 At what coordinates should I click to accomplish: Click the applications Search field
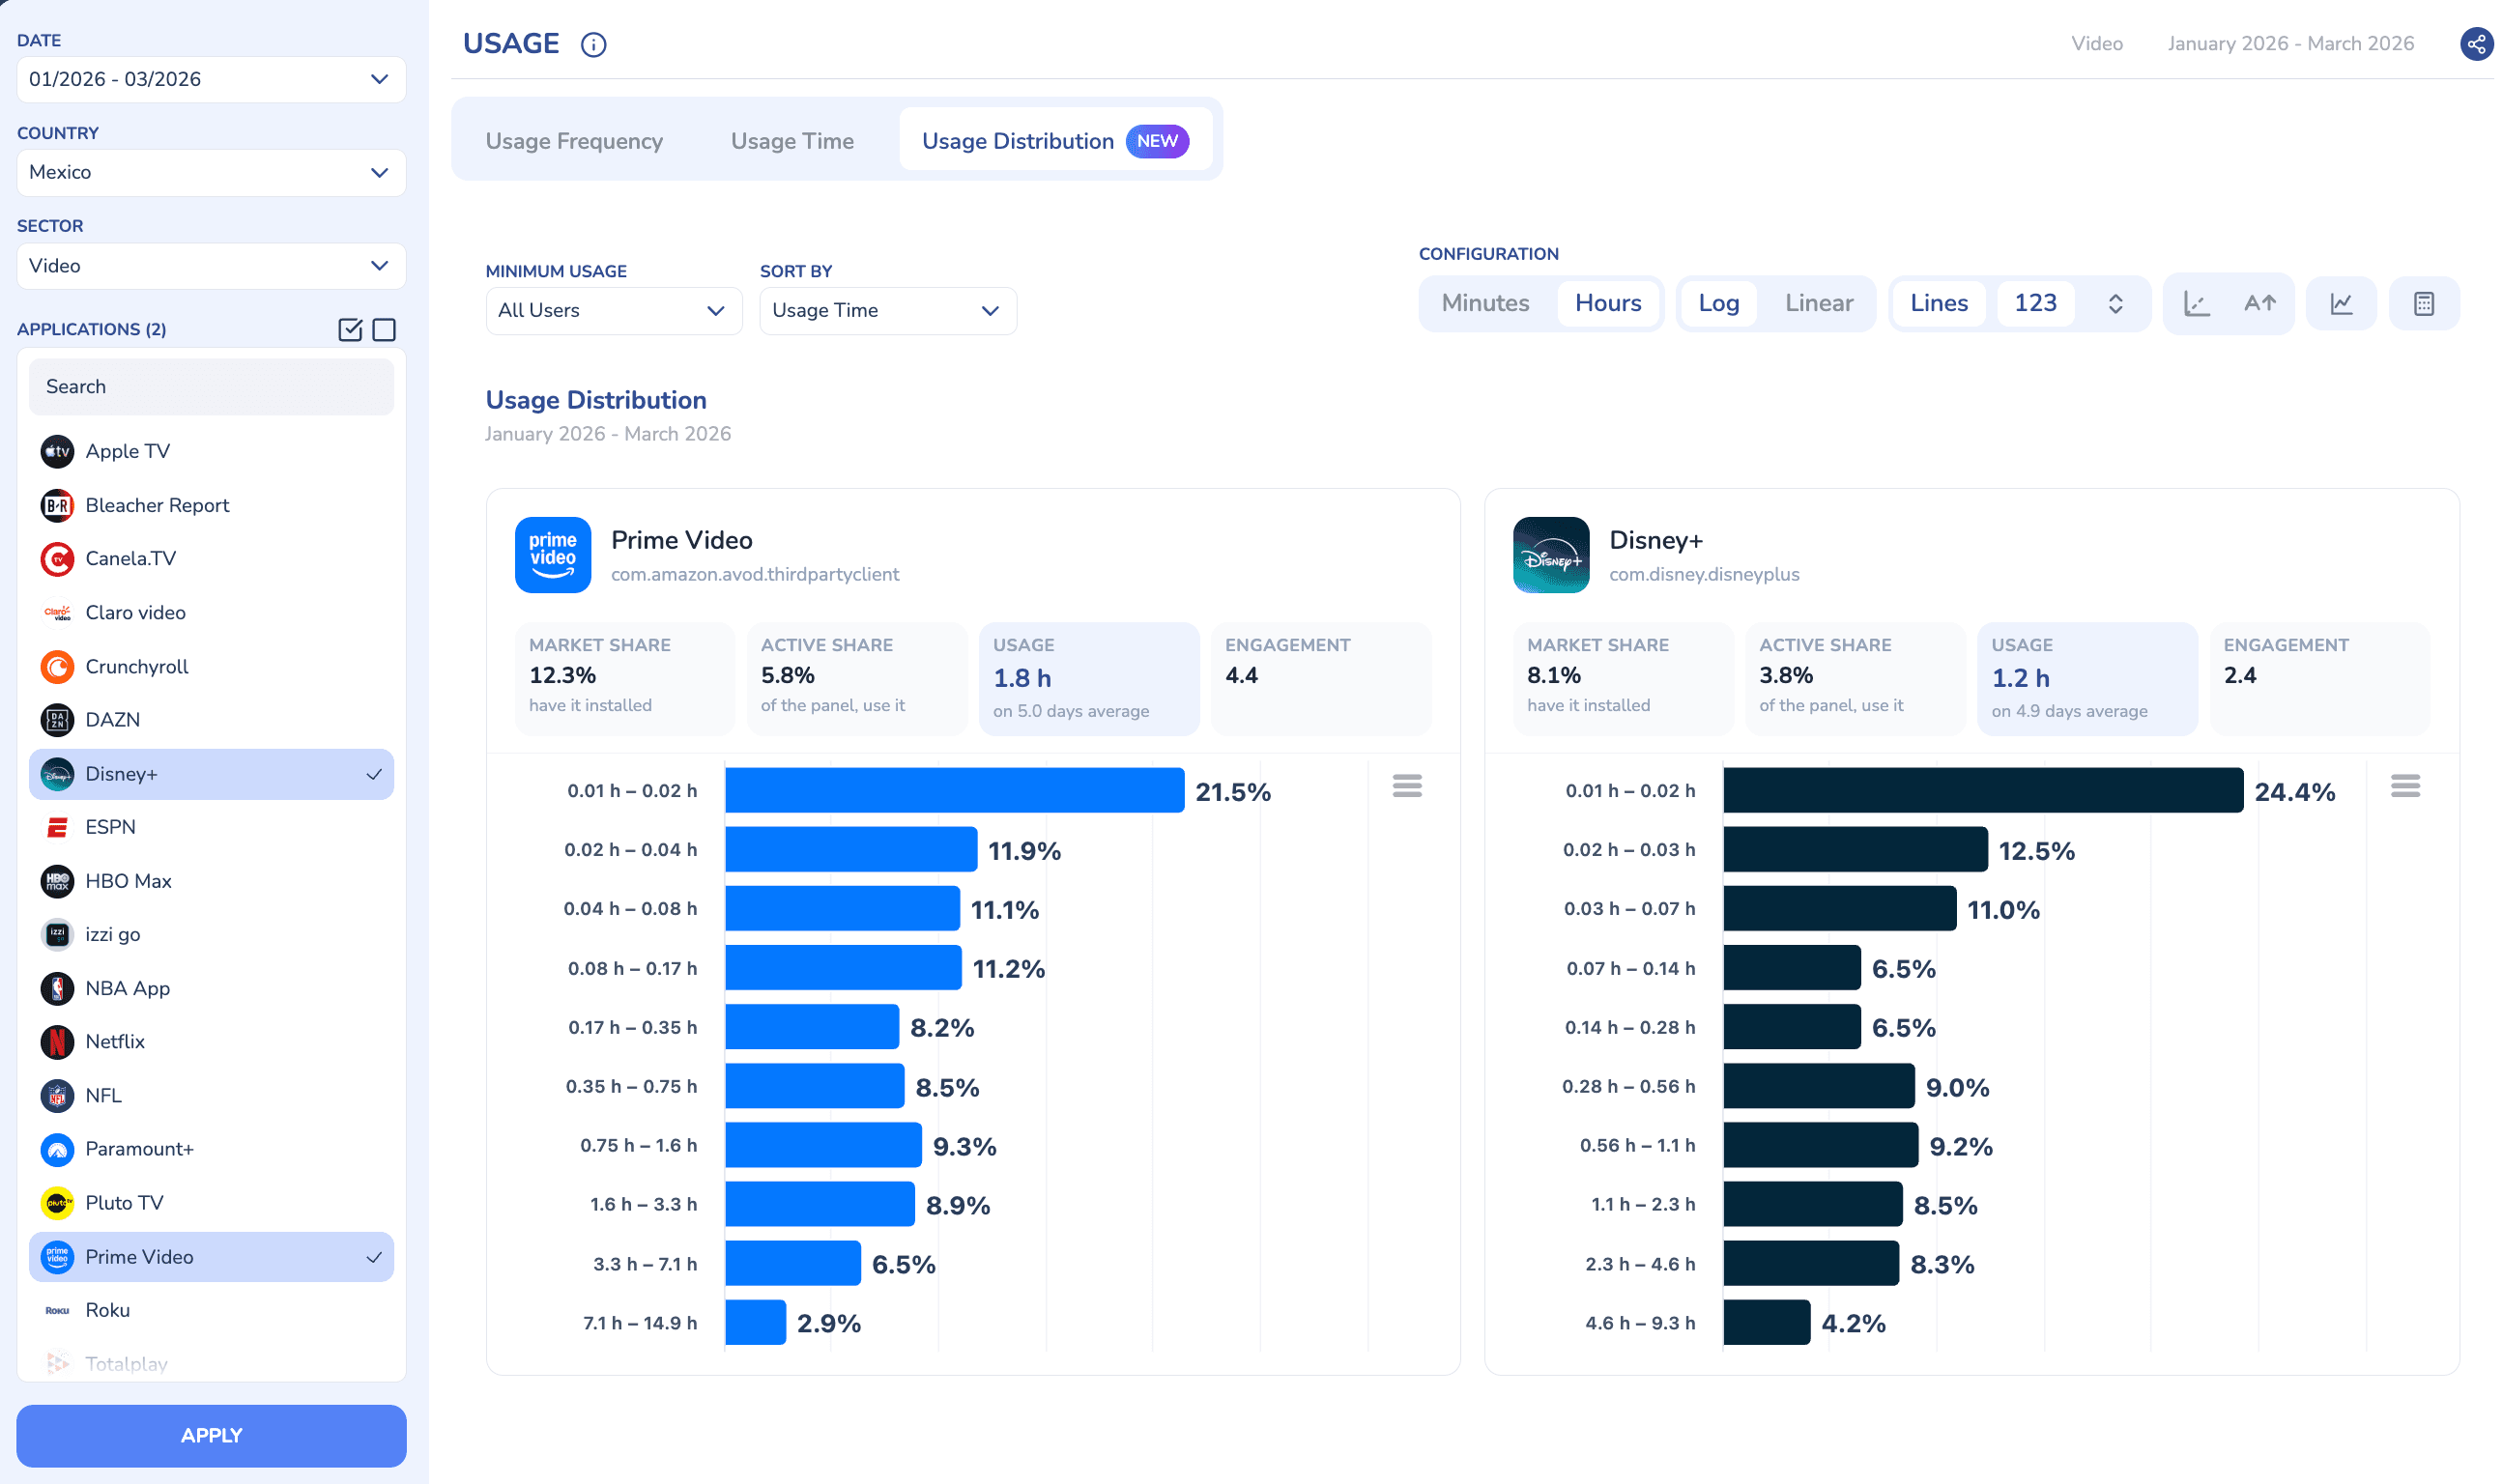(x=211, y=386)
